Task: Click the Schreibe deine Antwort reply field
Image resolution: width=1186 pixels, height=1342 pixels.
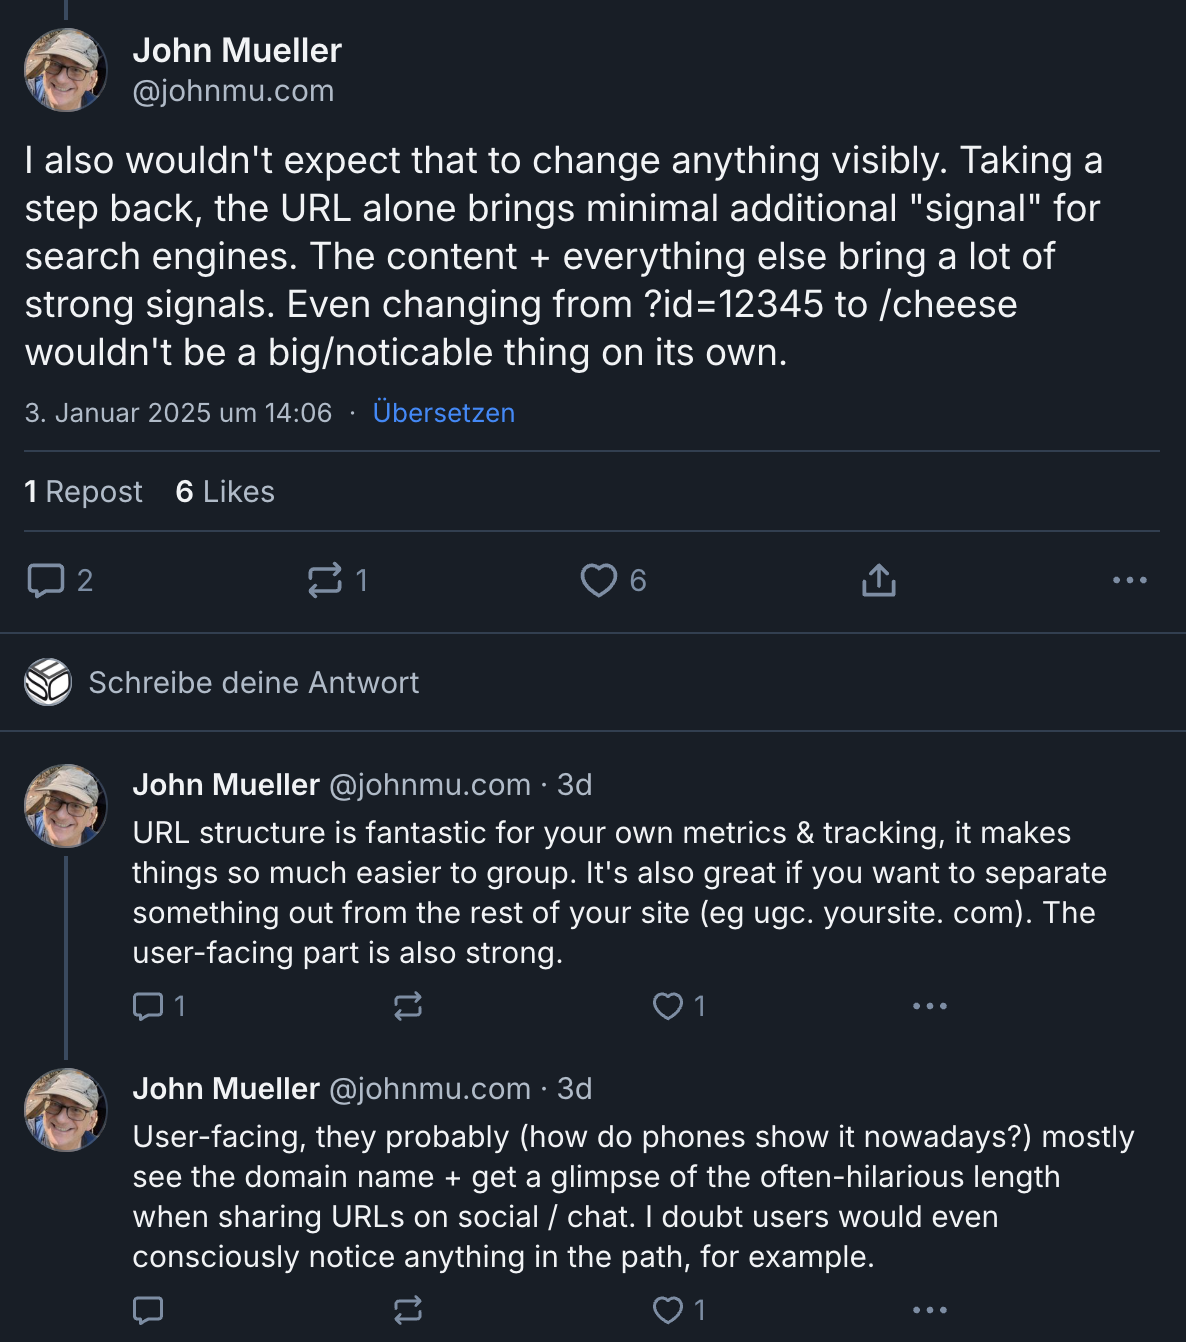Action: tap(254, 683)
